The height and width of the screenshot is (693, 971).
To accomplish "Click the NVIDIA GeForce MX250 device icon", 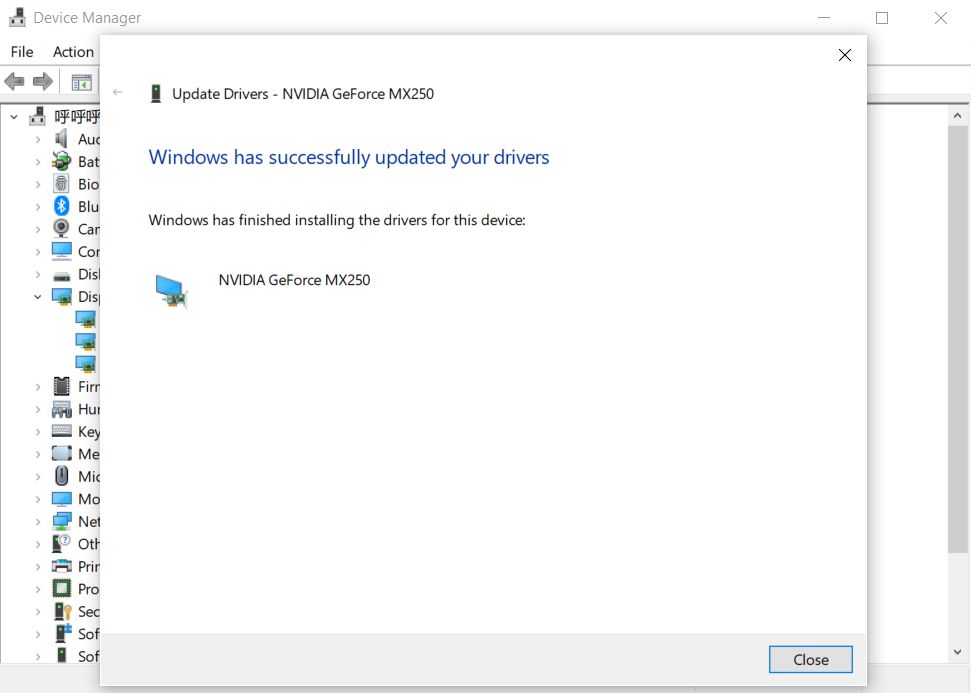I will pyautogui.click(x=171, y=290).
